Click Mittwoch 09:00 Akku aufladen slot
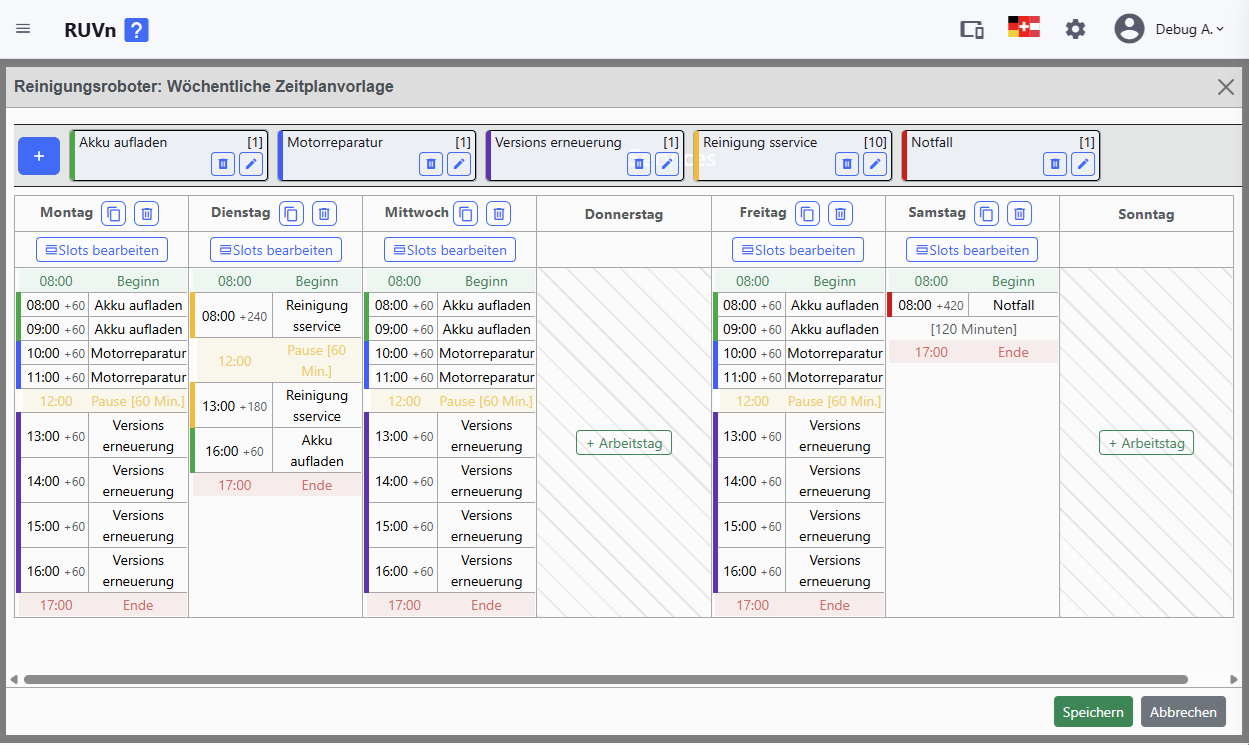This screenshot has width=1249, height=745. 450,329
